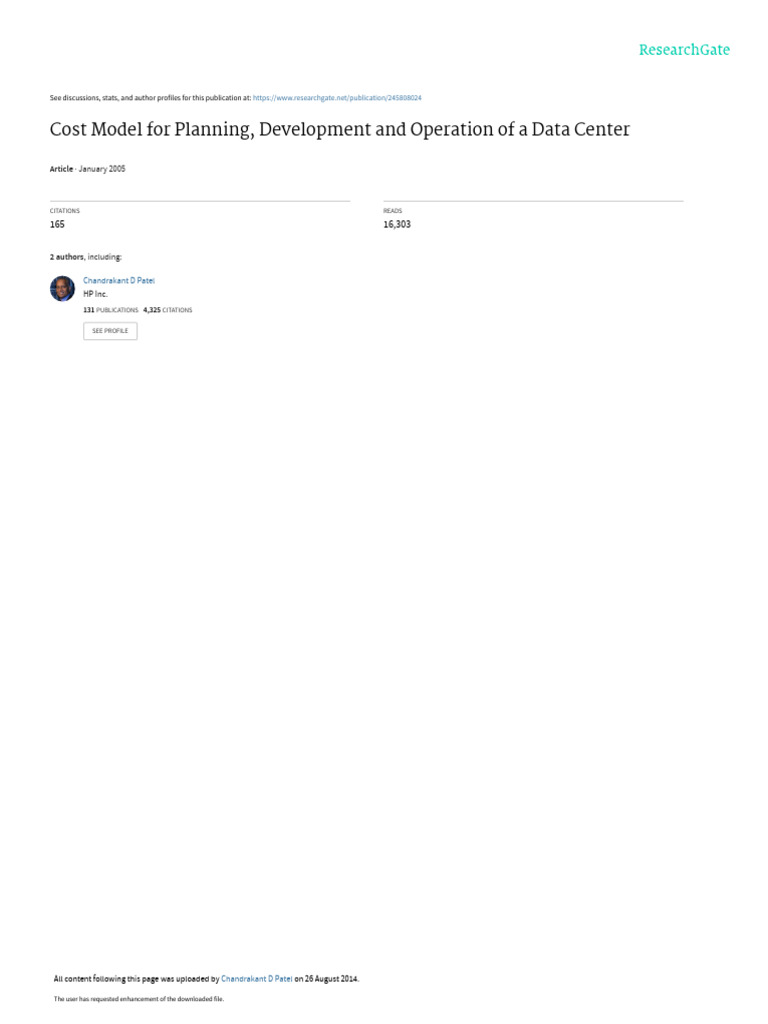Image resolution: width=768 pixels, height=1024 pixels.
Task: Click the 26 August 2014 upload date
Action: (331, 978)
